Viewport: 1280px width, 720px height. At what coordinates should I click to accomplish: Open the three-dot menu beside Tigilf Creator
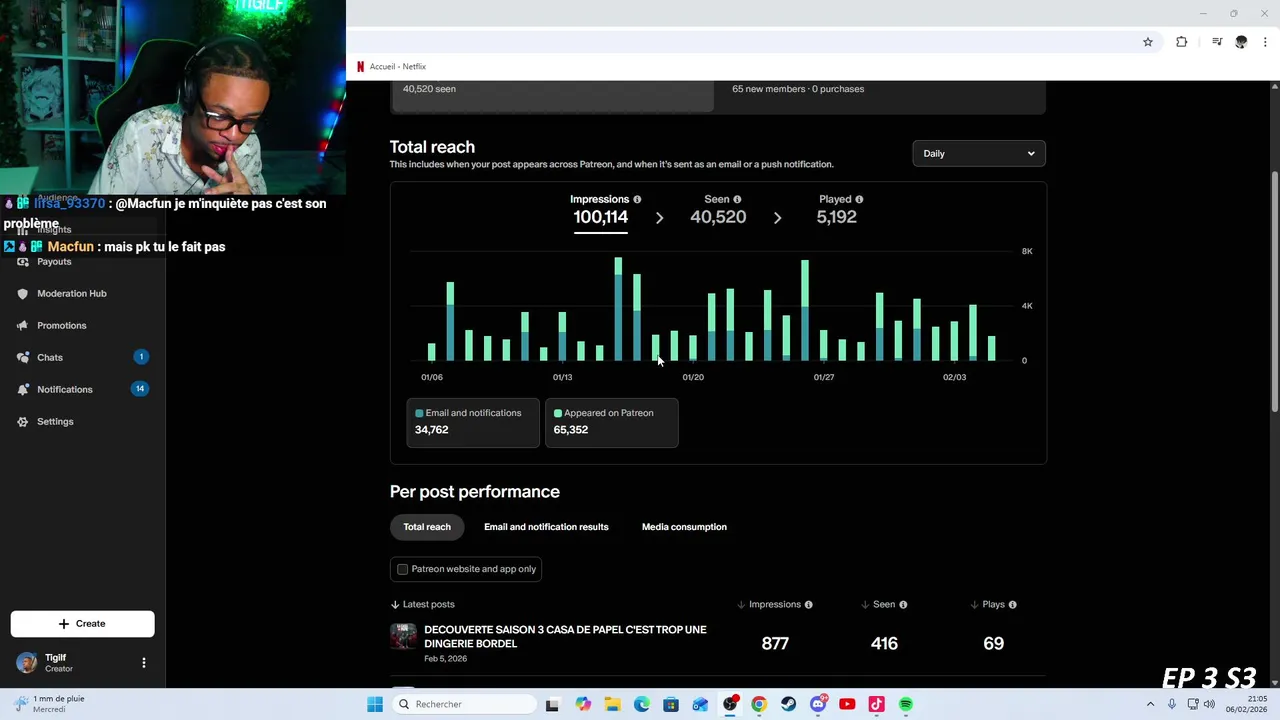point(143,663)
